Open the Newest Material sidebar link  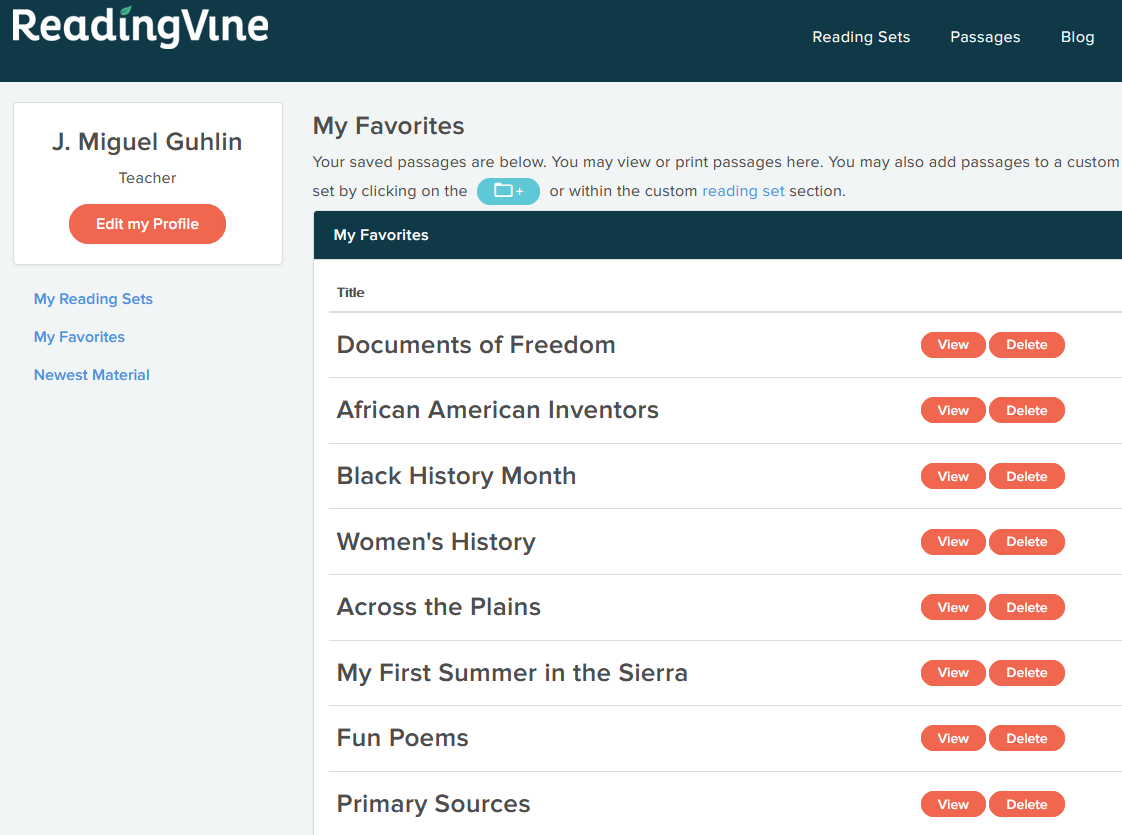click(x=92, y=375)
